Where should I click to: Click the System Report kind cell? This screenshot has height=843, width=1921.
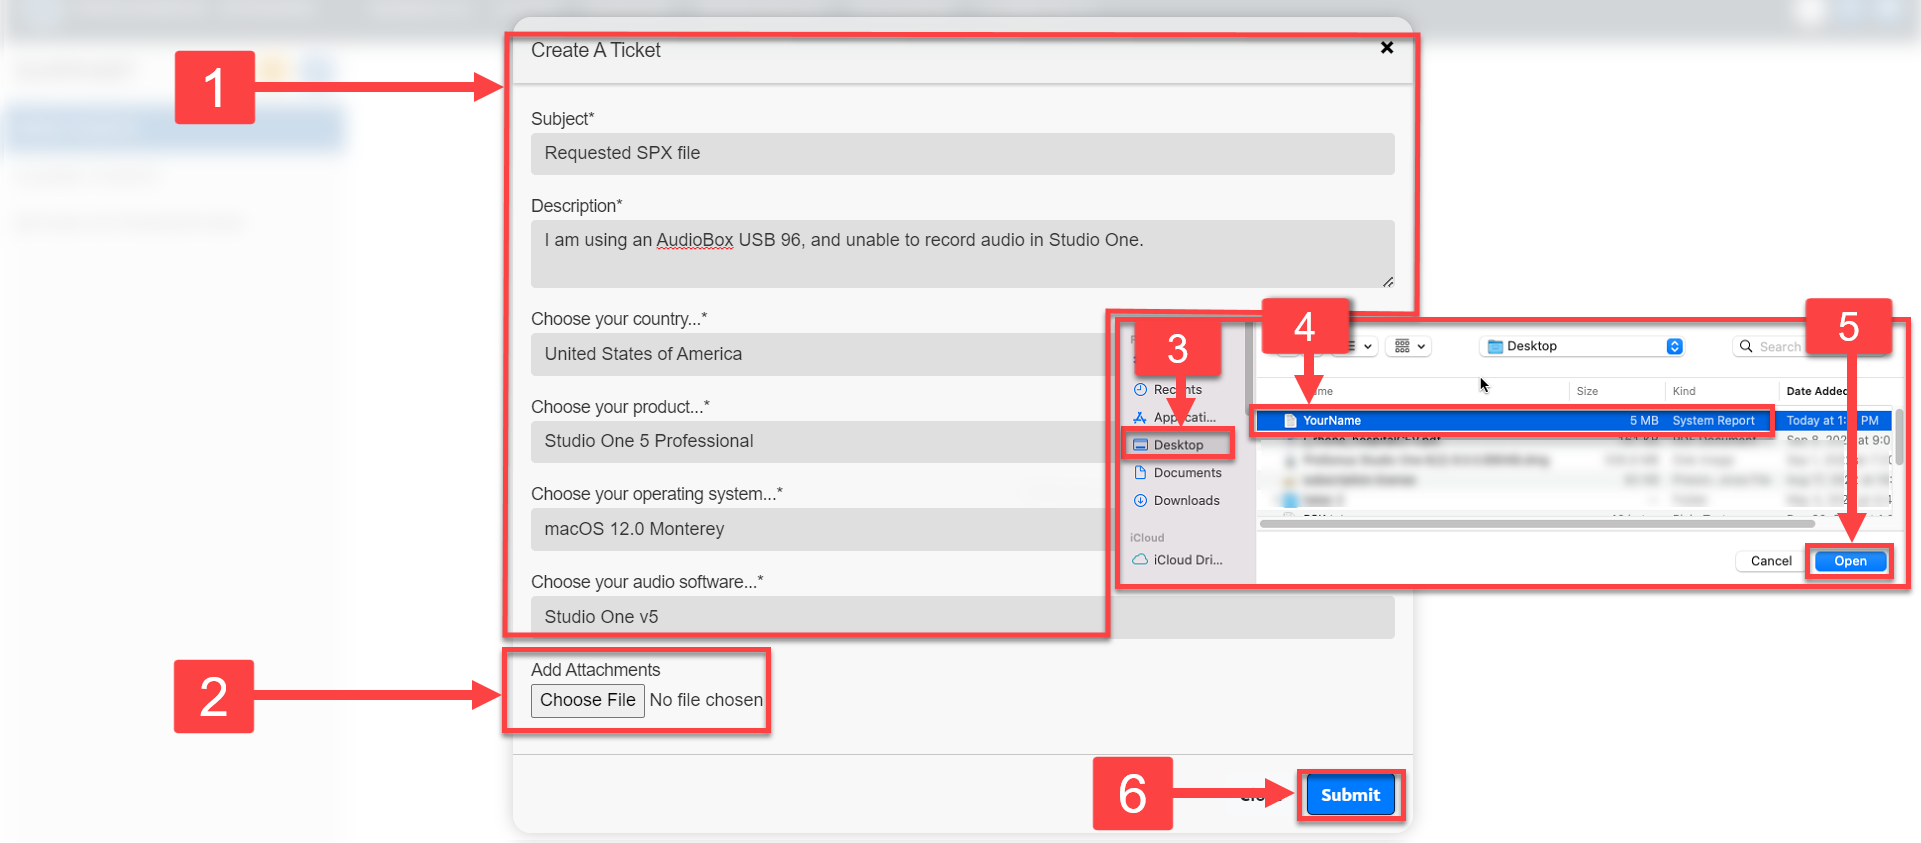pyautogui.click(x=1713, y=421)
